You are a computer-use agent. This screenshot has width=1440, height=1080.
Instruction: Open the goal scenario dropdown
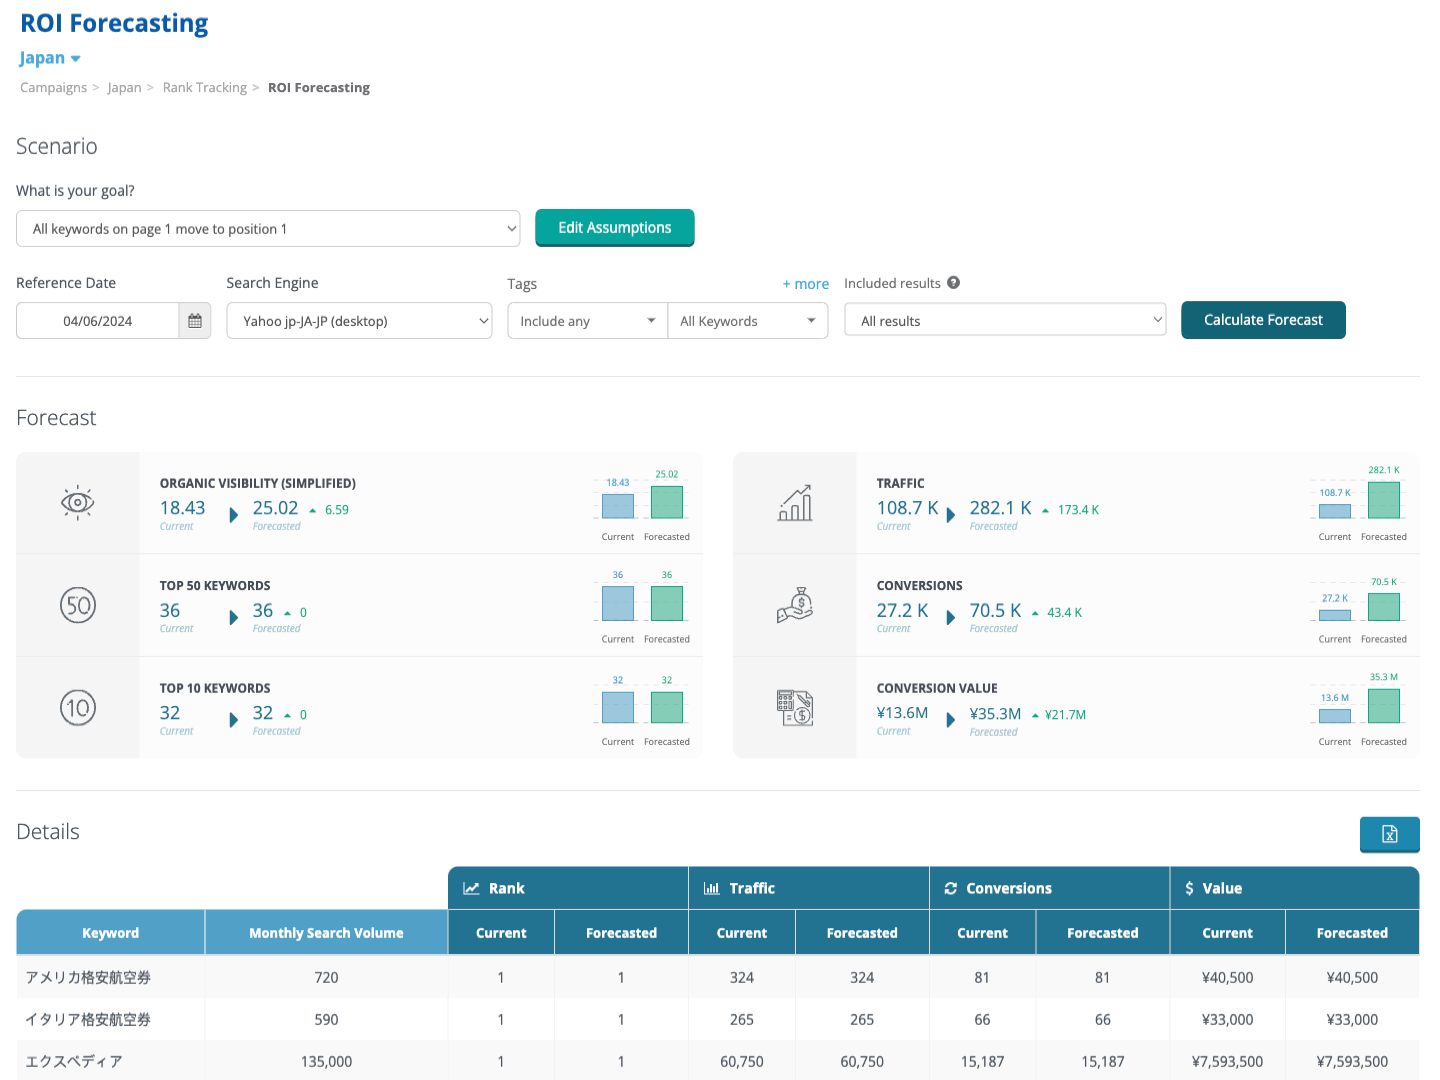pyautogui.click(x=268, y=229)
